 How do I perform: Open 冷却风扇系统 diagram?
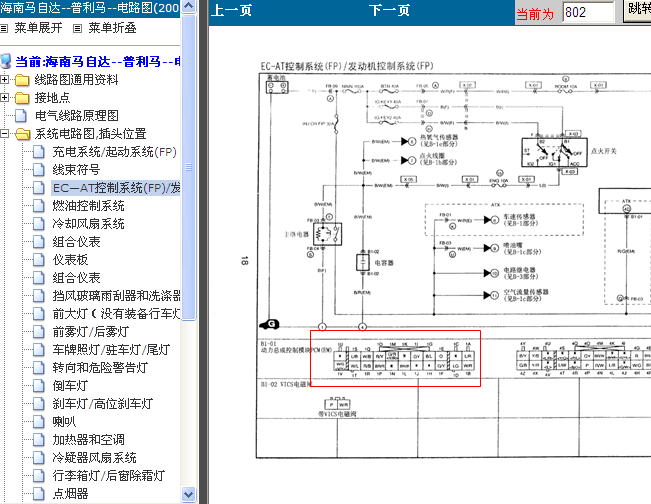(88, 224)
